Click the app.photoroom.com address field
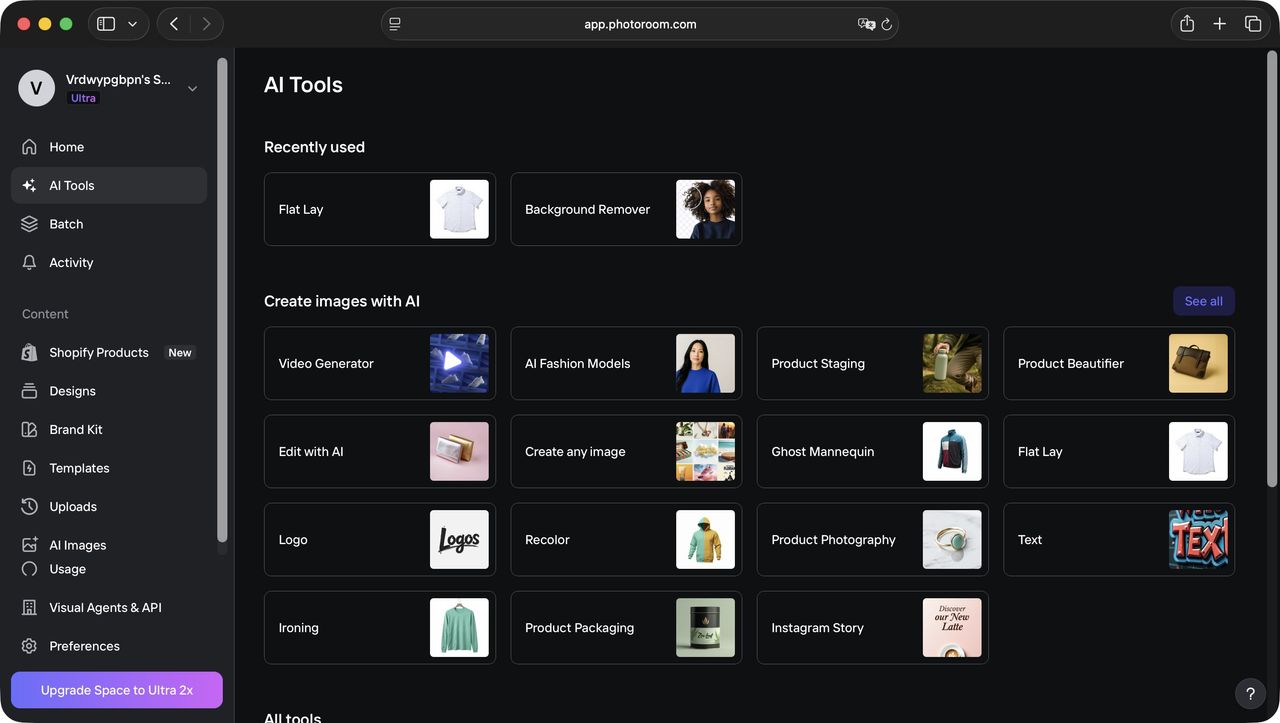This screenshot has width=1280, height=723. coord(640,24)
